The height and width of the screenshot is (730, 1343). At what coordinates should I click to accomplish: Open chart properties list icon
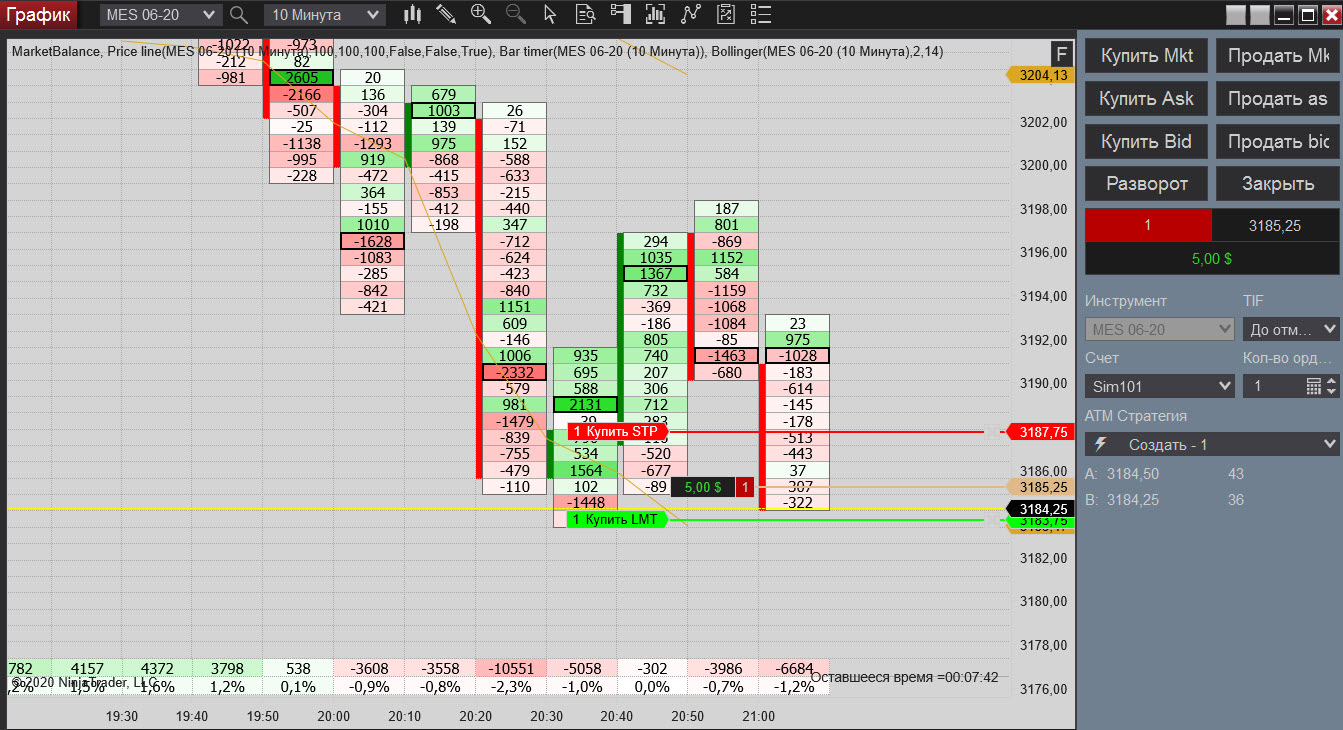coord(762,15)
